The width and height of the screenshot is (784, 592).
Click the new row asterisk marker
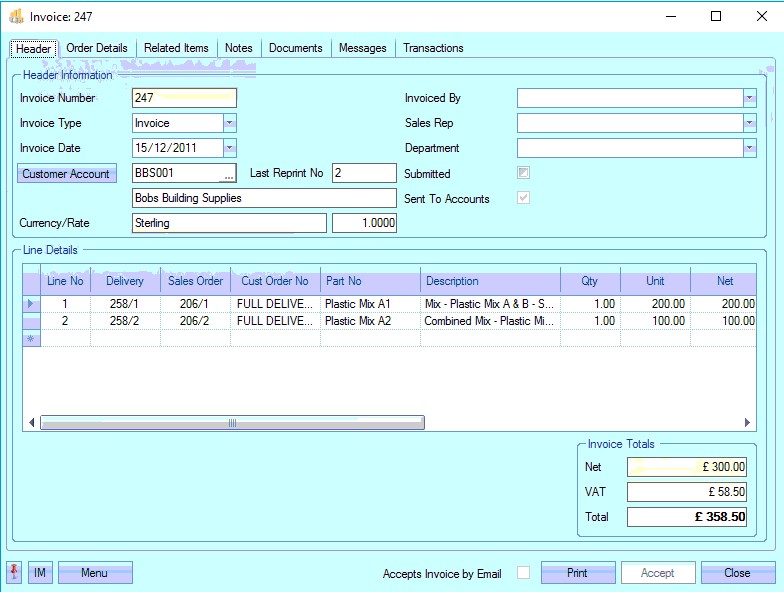point(30,339)
